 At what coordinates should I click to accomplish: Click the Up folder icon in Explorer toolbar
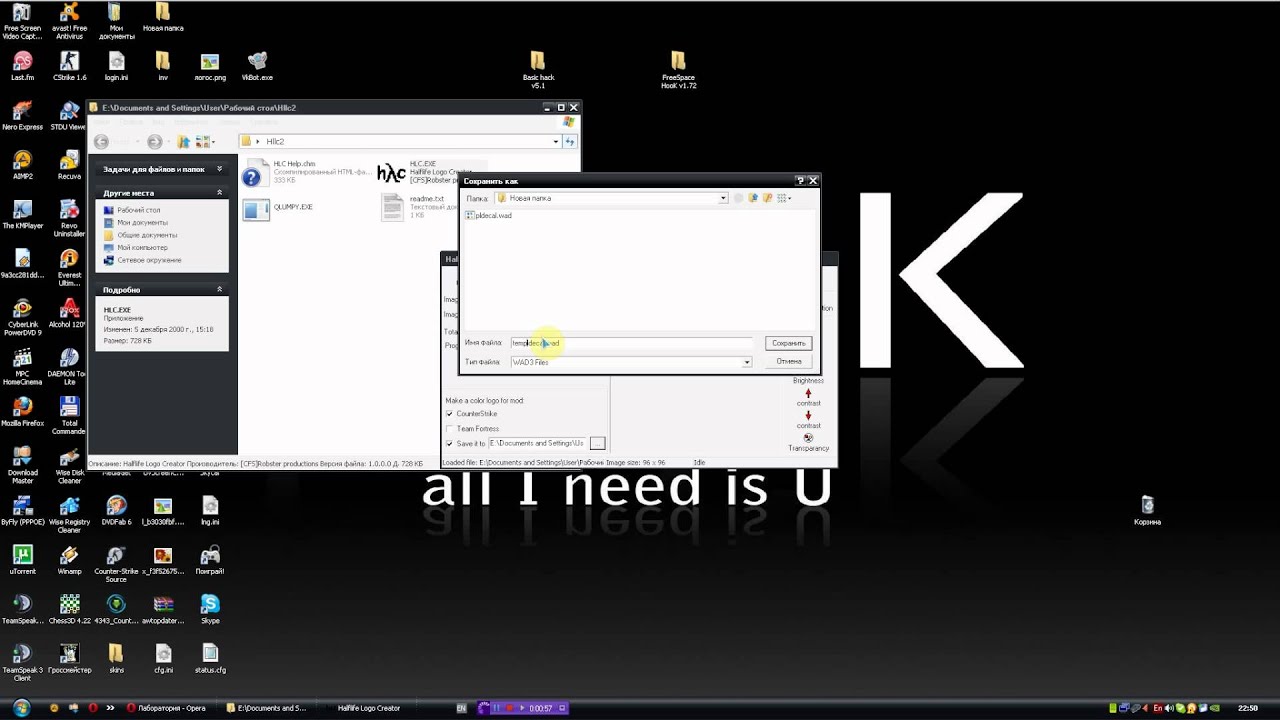point(184,142)
